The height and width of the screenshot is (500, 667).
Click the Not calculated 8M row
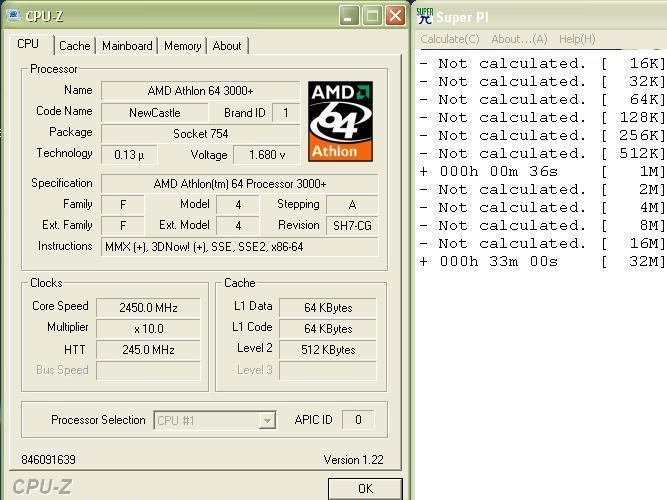click(x=542, y=226)
